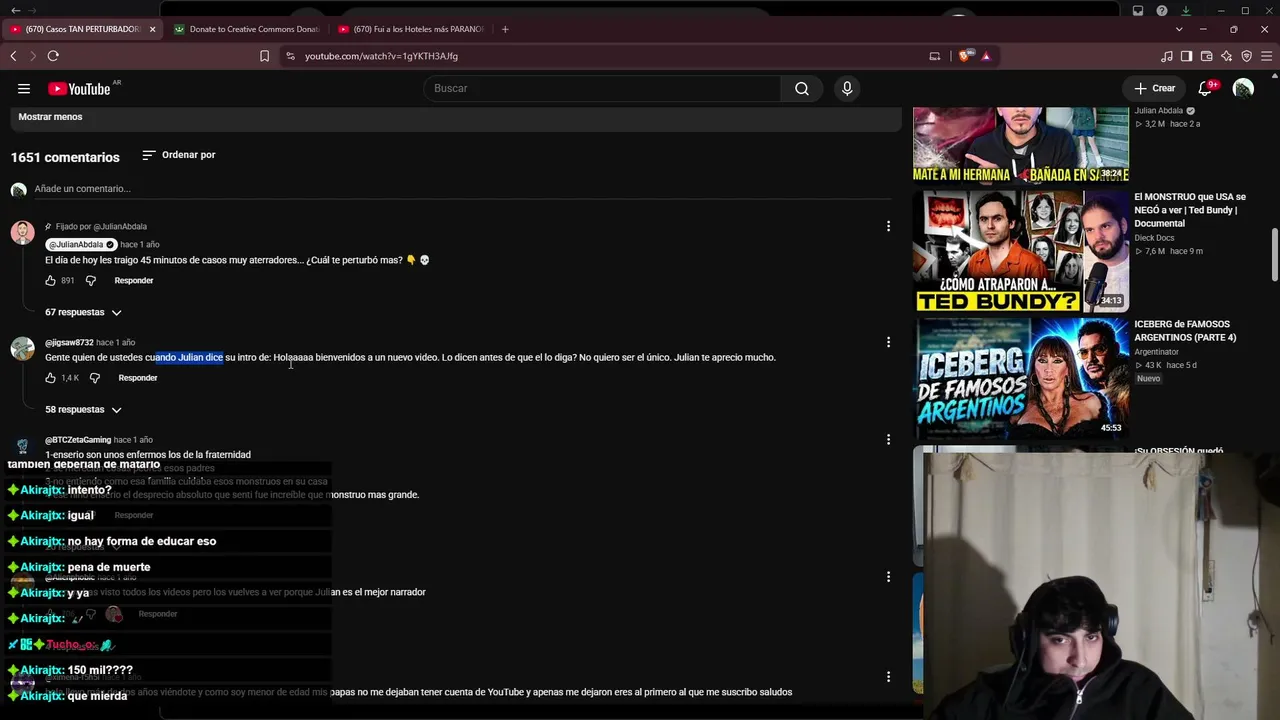Like the @jigsaw8732 comment
The image size is (1280, 720).
51,378
